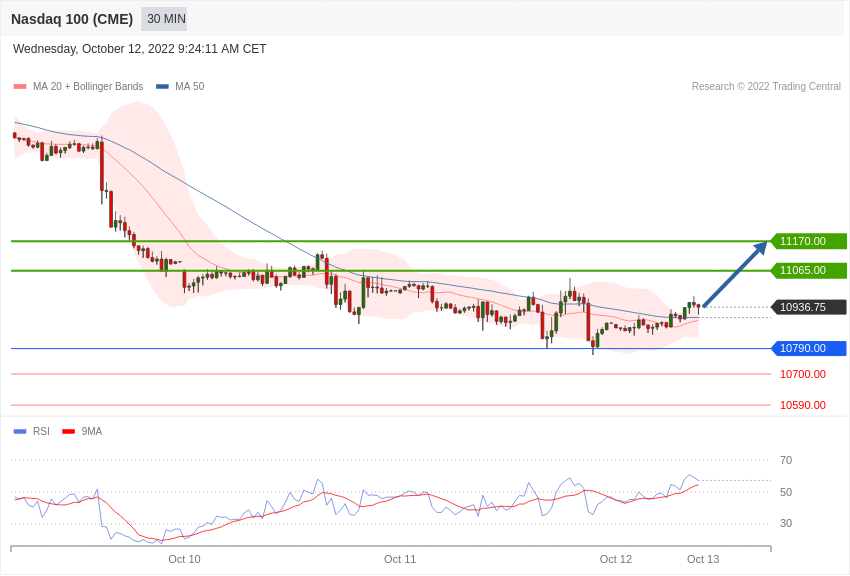Select the 11170.00 resistance price label

click(808, 241)
